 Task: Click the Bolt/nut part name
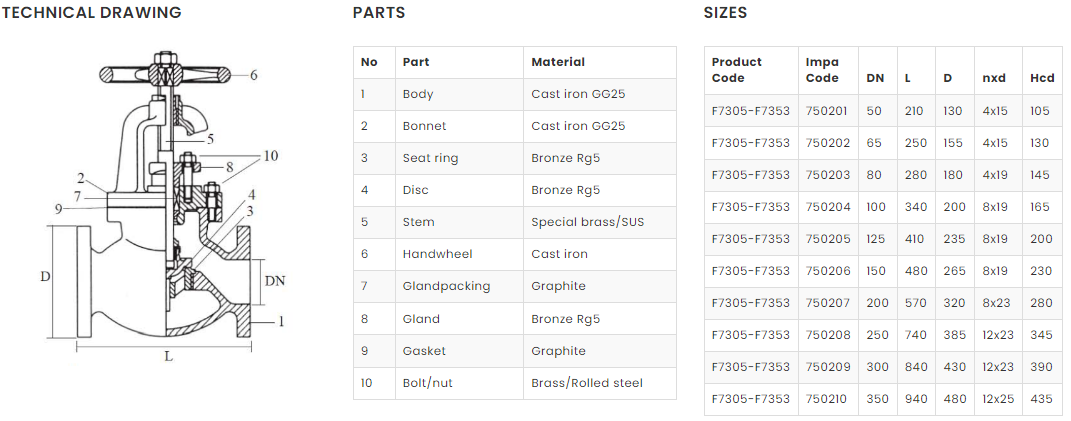click(x=426, y=383)
